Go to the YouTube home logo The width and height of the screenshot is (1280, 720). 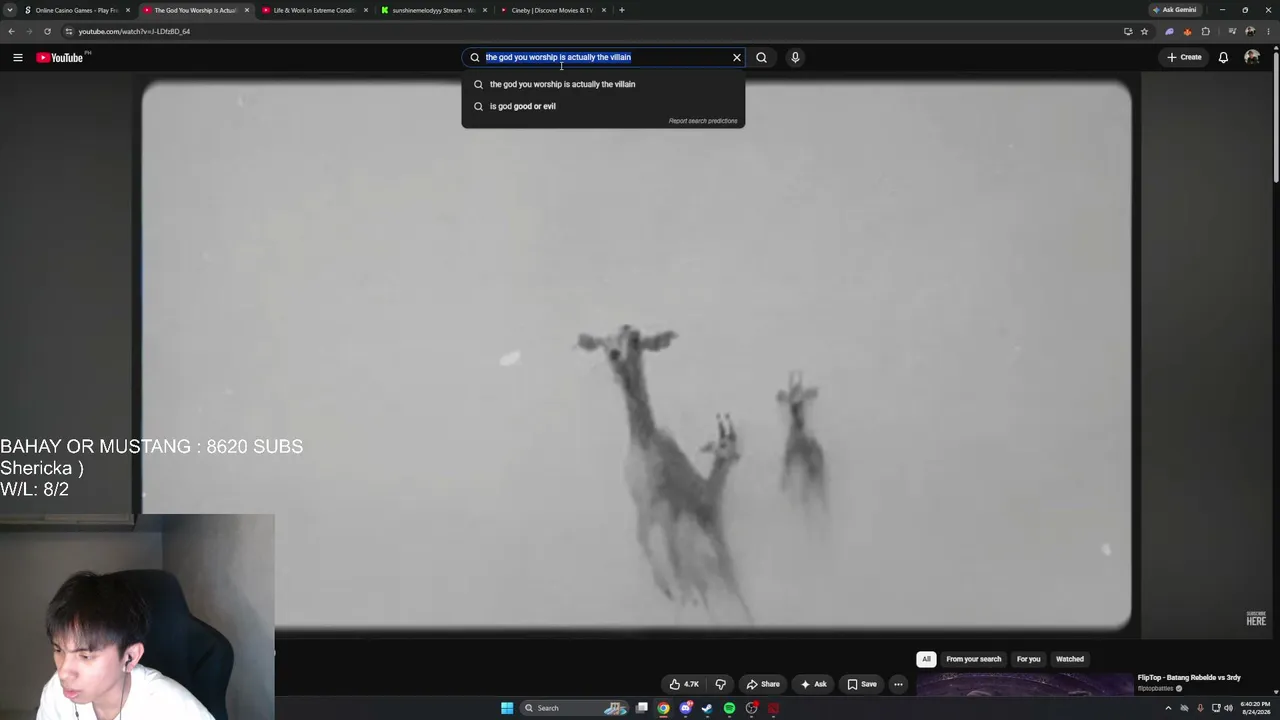62,57
